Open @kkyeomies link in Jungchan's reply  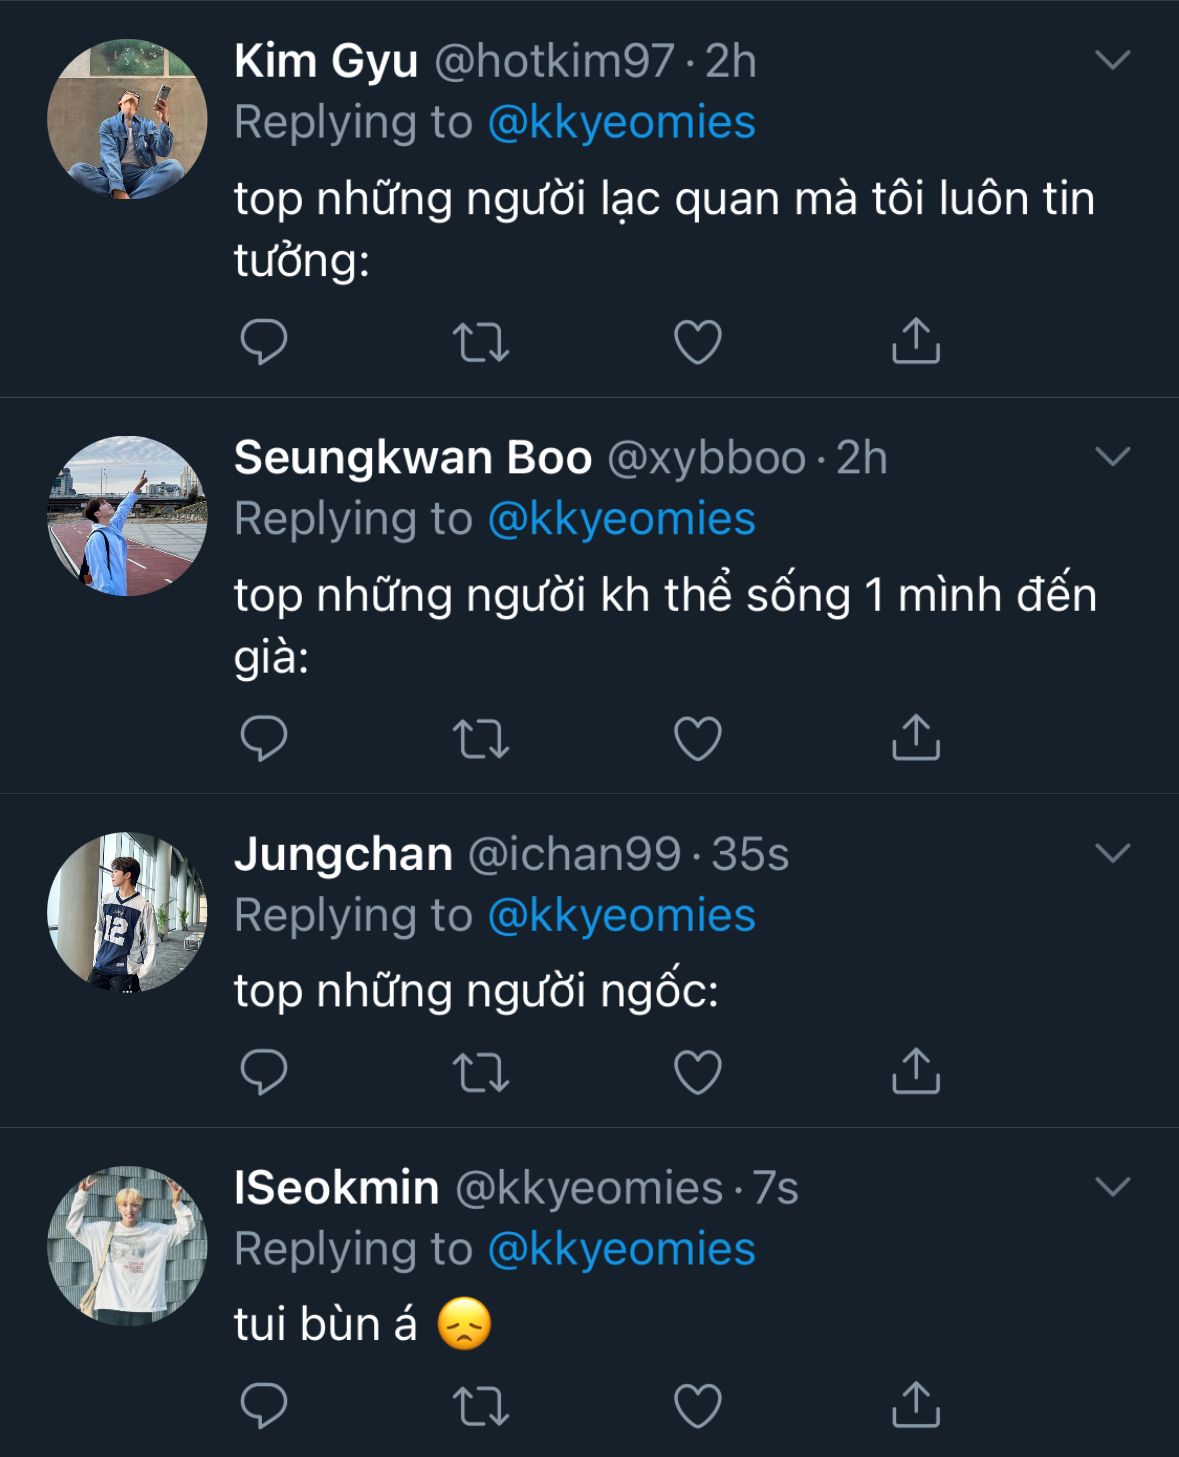click(x=621, y=916)
